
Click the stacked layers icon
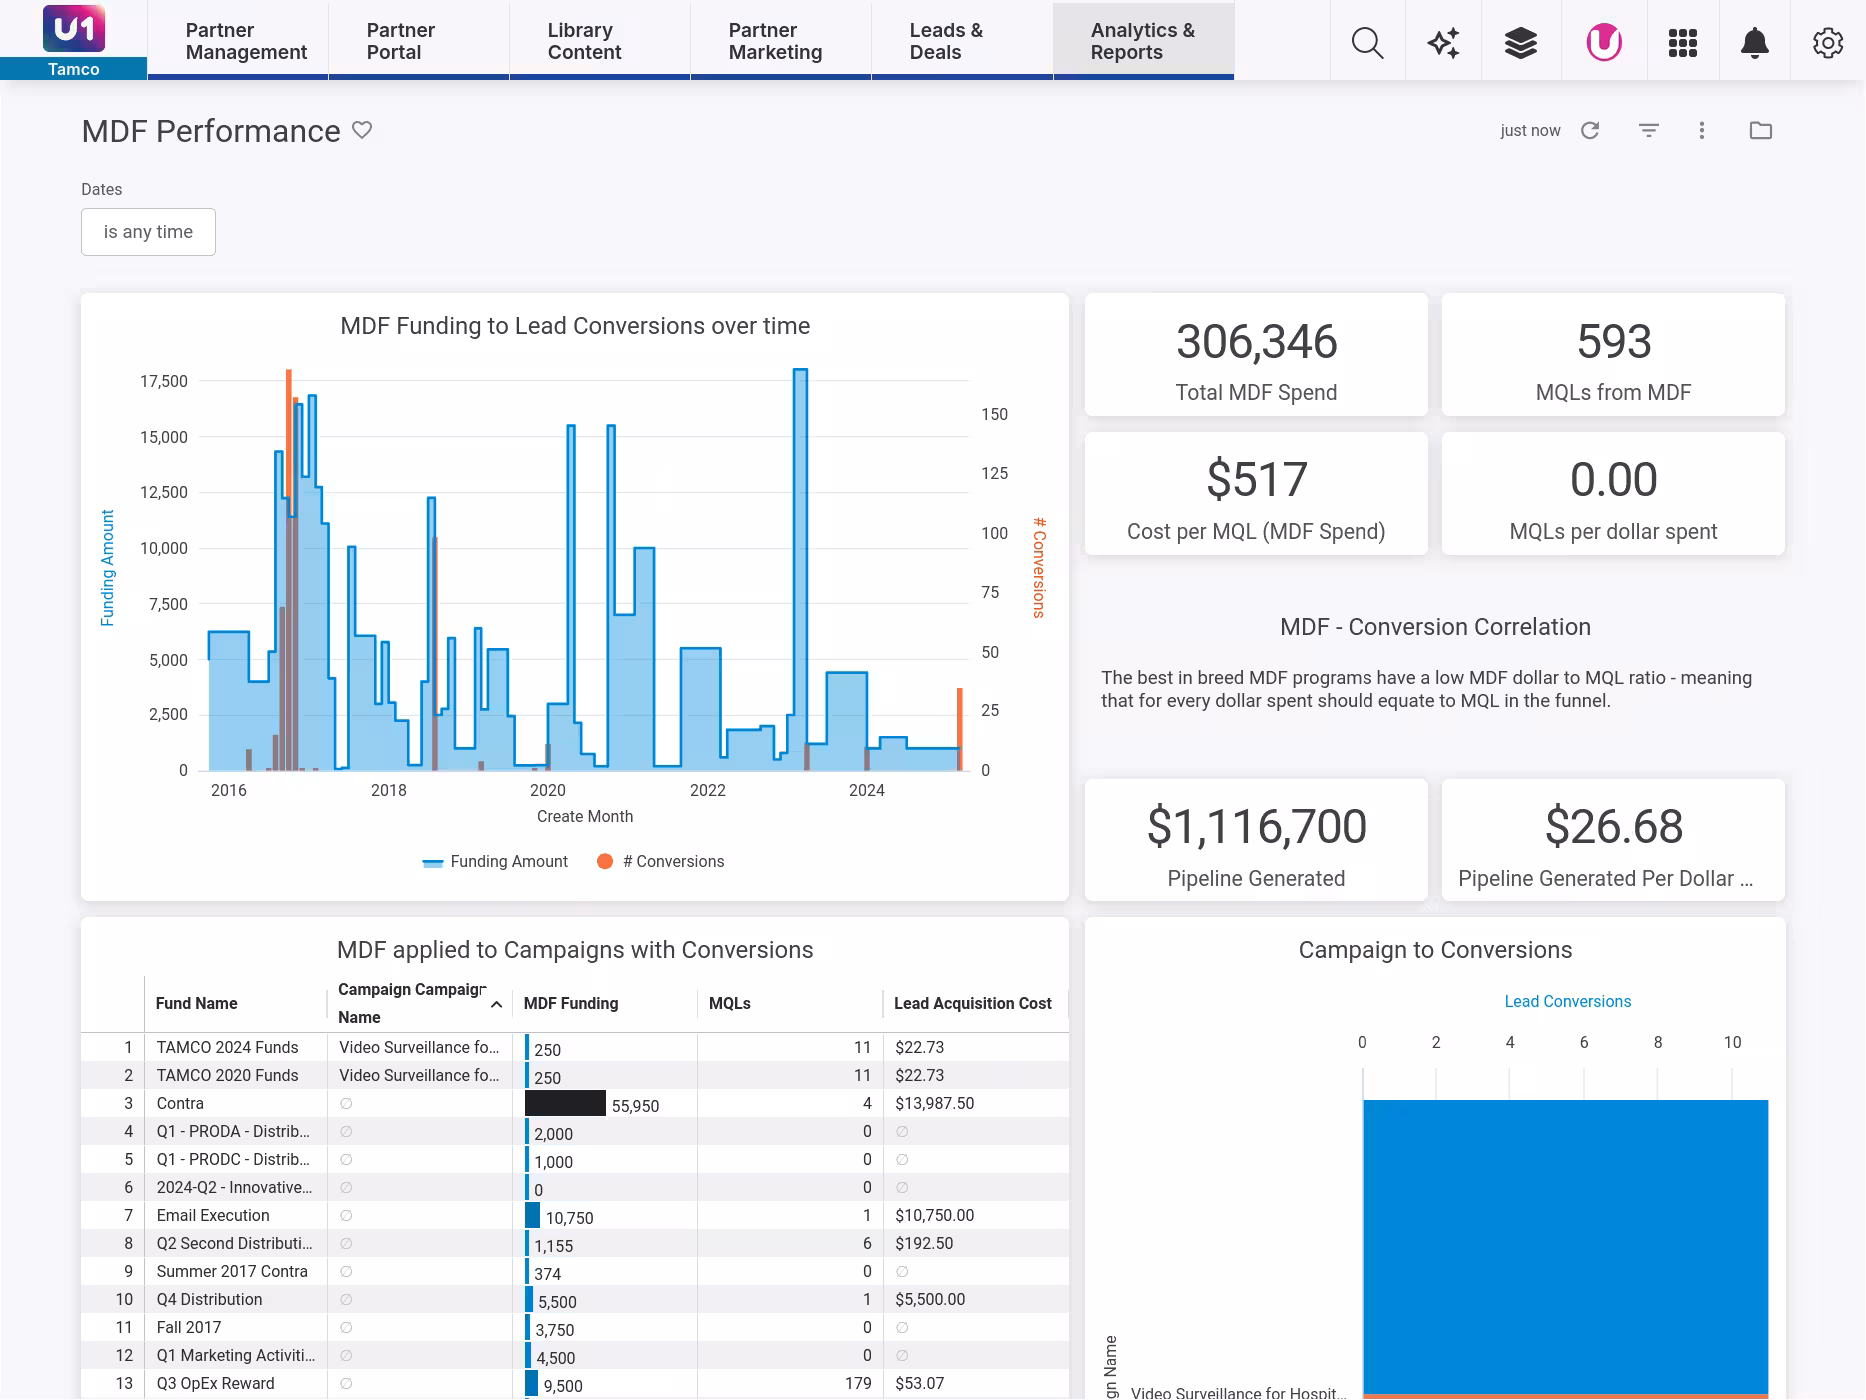1520,43
